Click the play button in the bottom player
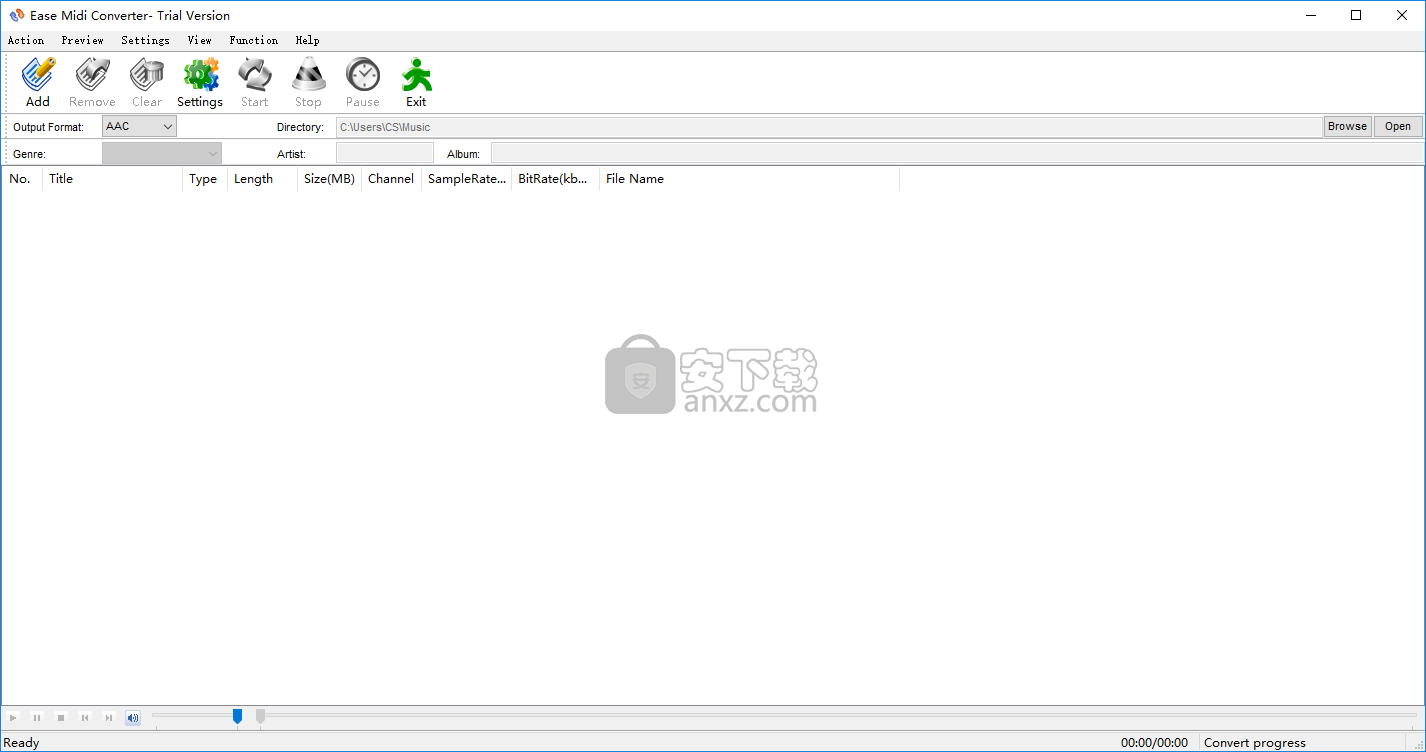This screenshot has width=1426, height=752. click(13, 718)
